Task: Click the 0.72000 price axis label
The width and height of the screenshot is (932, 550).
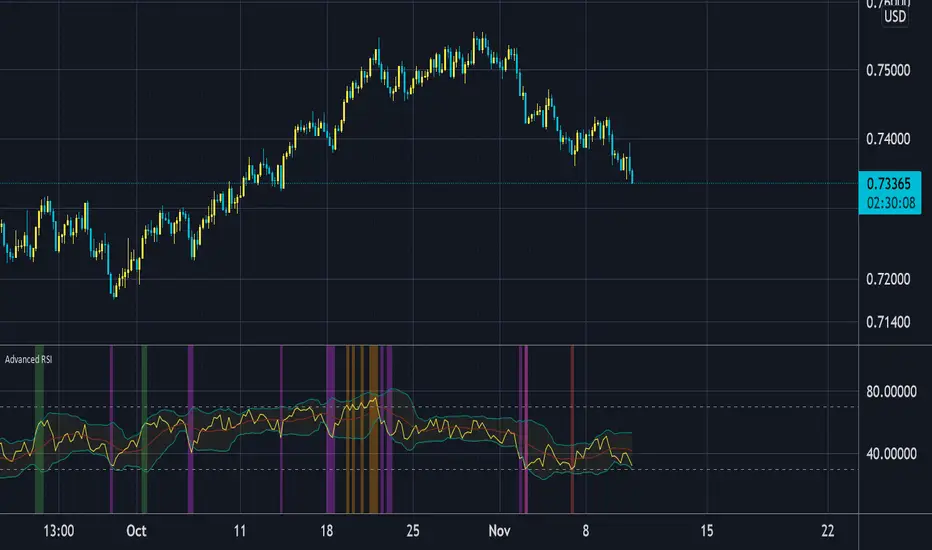Action: (x=888, y=279)
